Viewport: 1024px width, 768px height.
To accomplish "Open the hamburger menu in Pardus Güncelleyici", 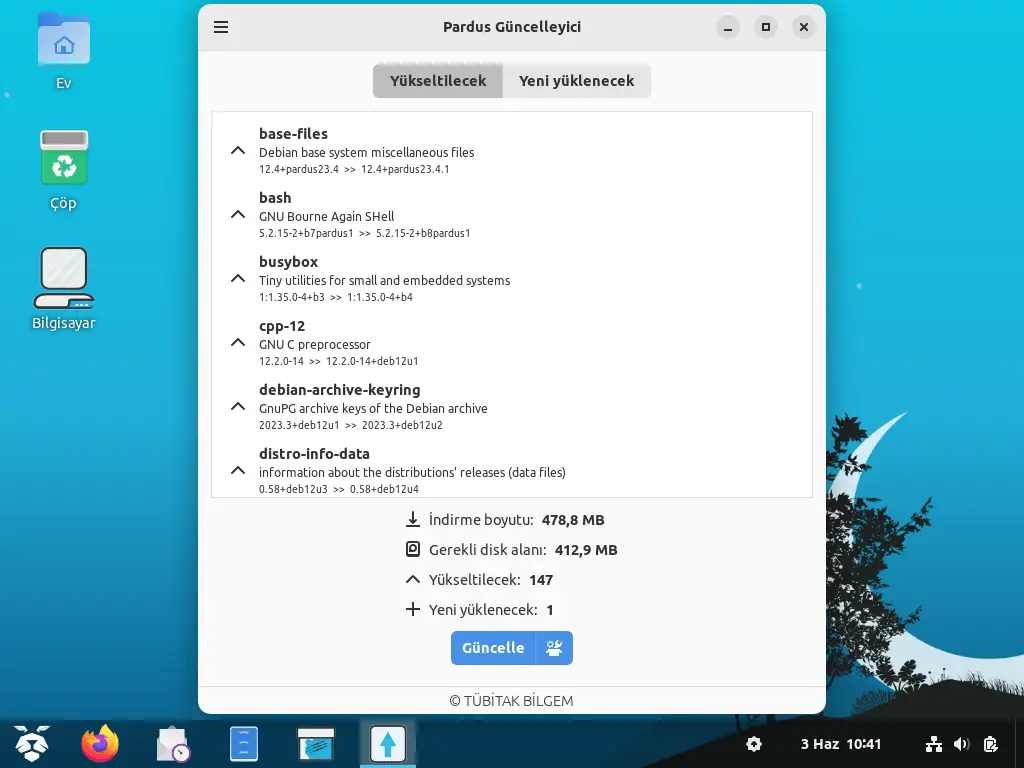I will [x=221, y=27].
